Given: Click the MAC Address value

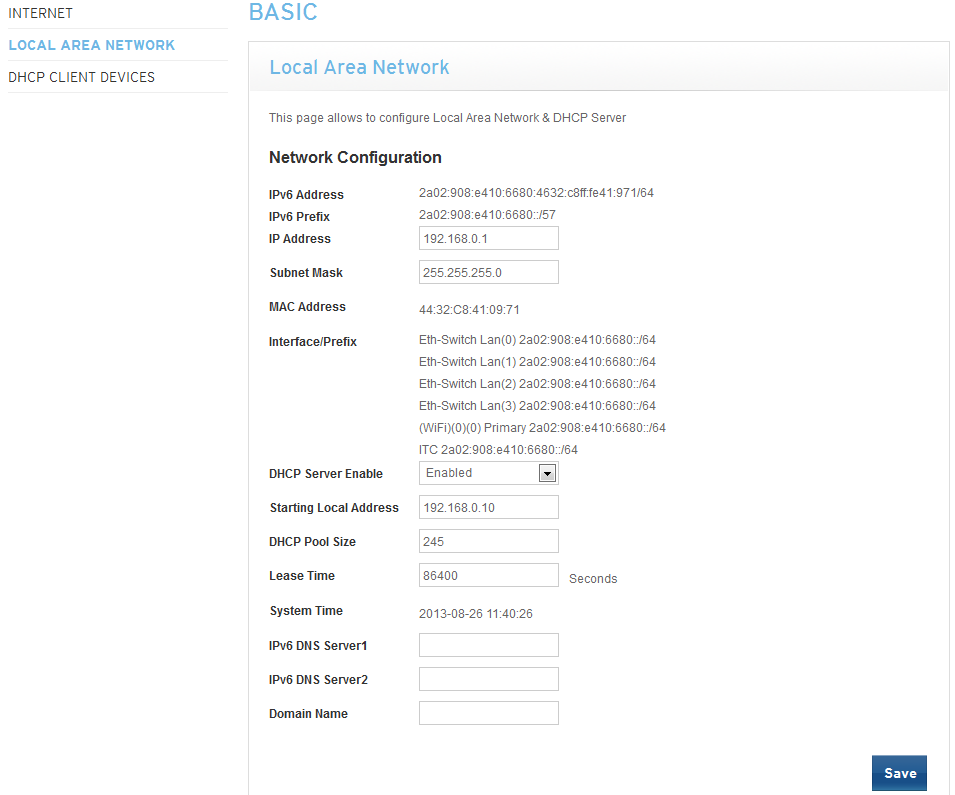Looking at the screenshot, I should point(469,310).
